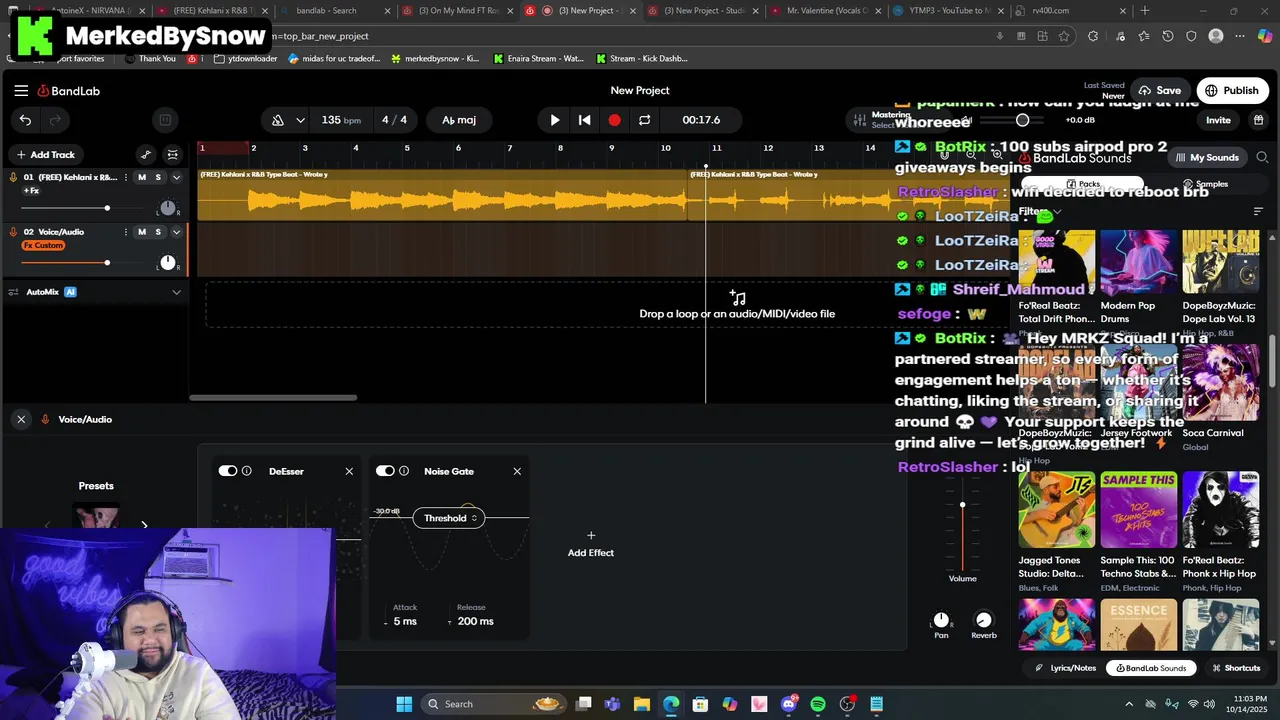Solo track 01 Kehlani beat
Viewport: 1280px width, 720px height.
(158, 177)
